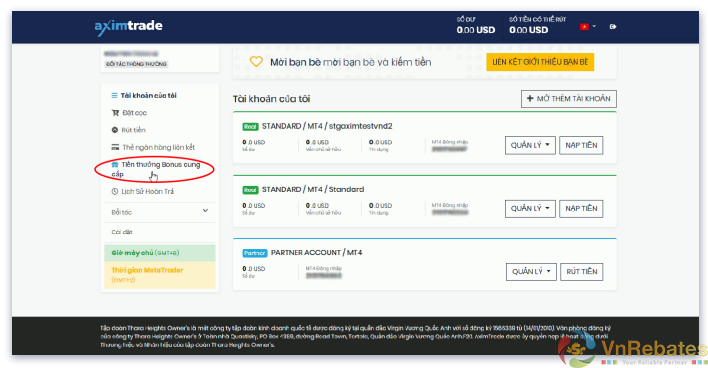Open QUẢN LÝ dropdown for stgaximtestvnd2 account
This screenshot has width=708, height=368.
[x=530, y=145]
